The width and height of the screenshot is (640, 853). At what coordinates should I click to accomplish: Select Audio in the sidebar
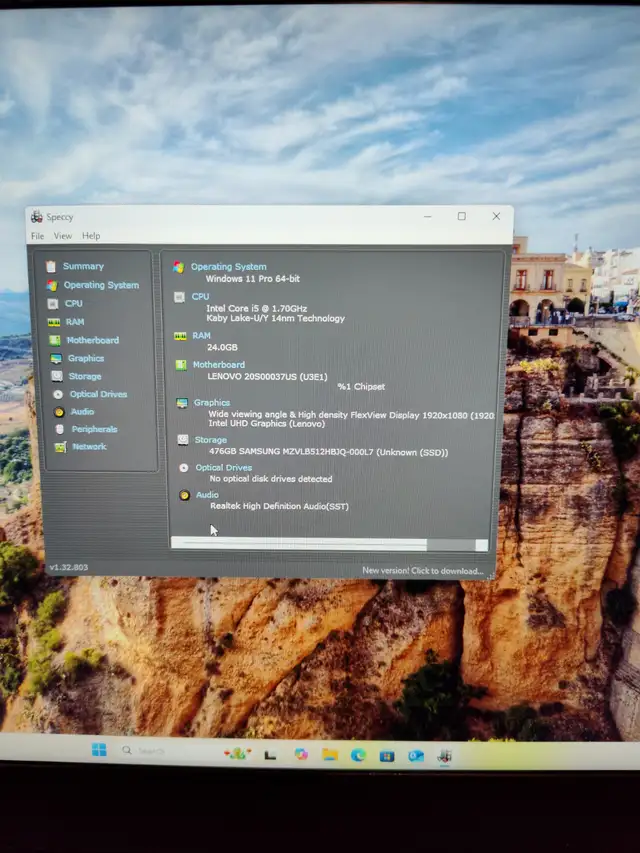click(x=82, y=412)
